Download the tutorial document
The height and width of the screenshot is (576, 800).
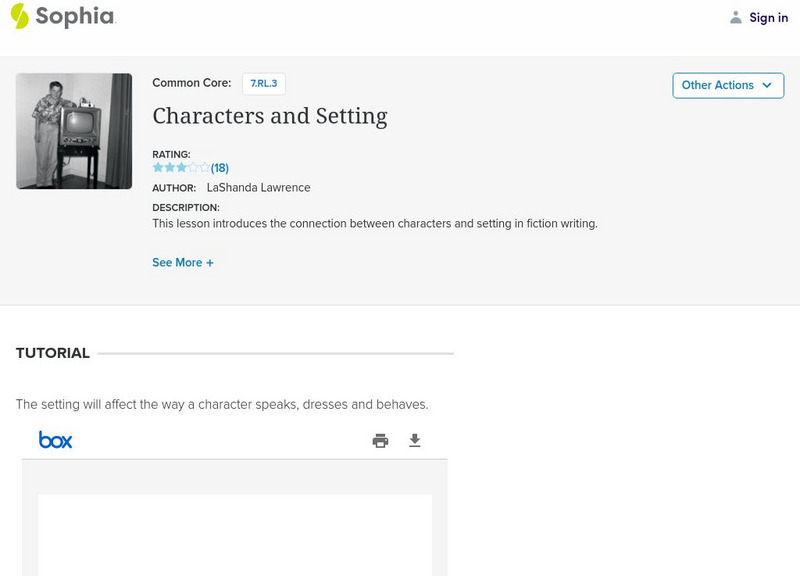click(x=415, y=441)
